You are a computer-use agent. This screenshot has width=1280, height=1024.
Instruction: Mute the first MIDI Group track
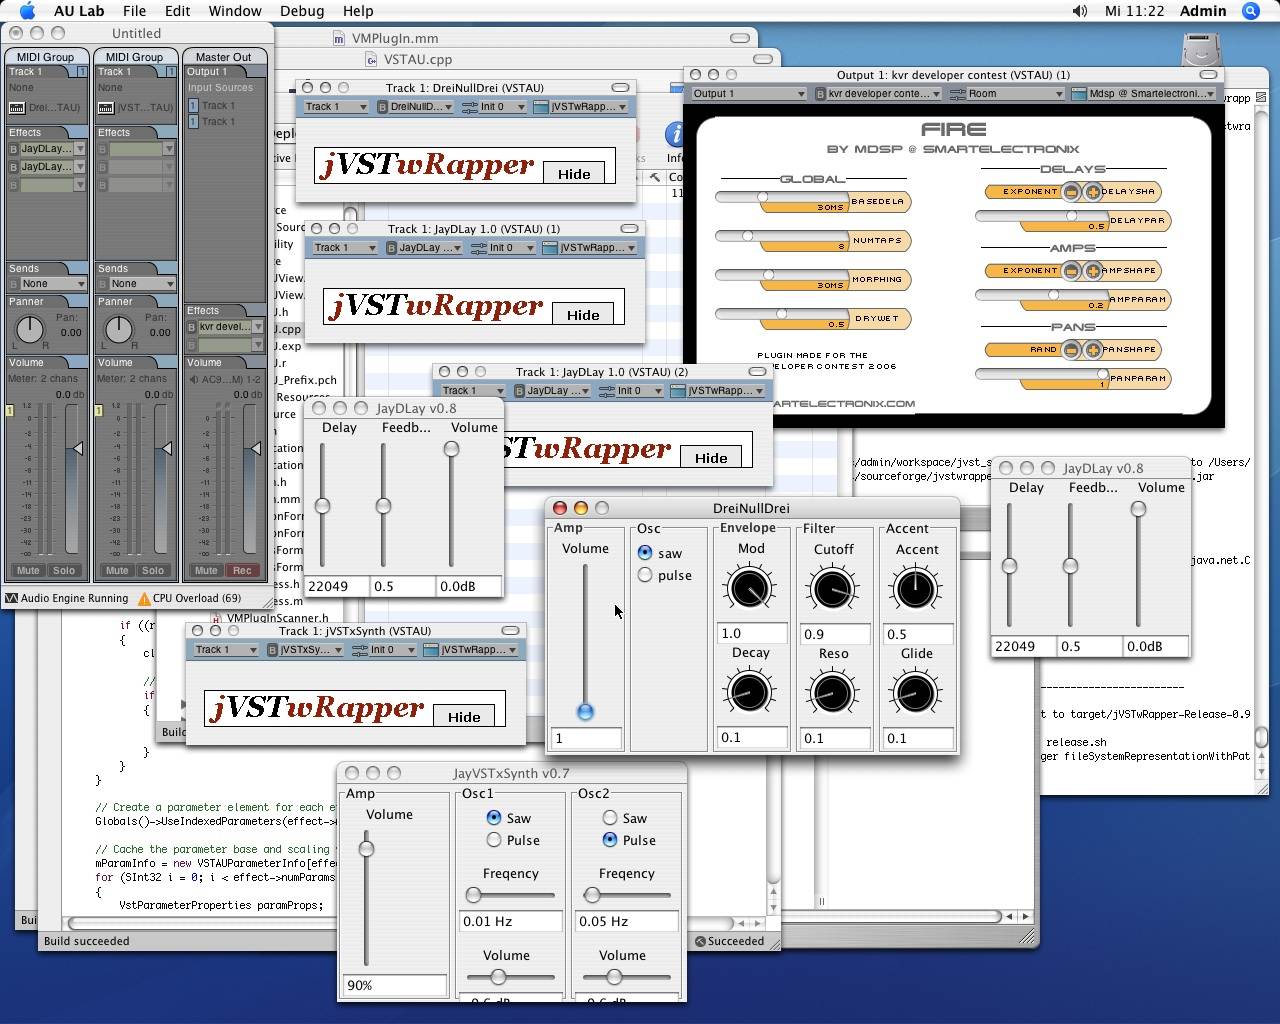(x=28, y=570)
